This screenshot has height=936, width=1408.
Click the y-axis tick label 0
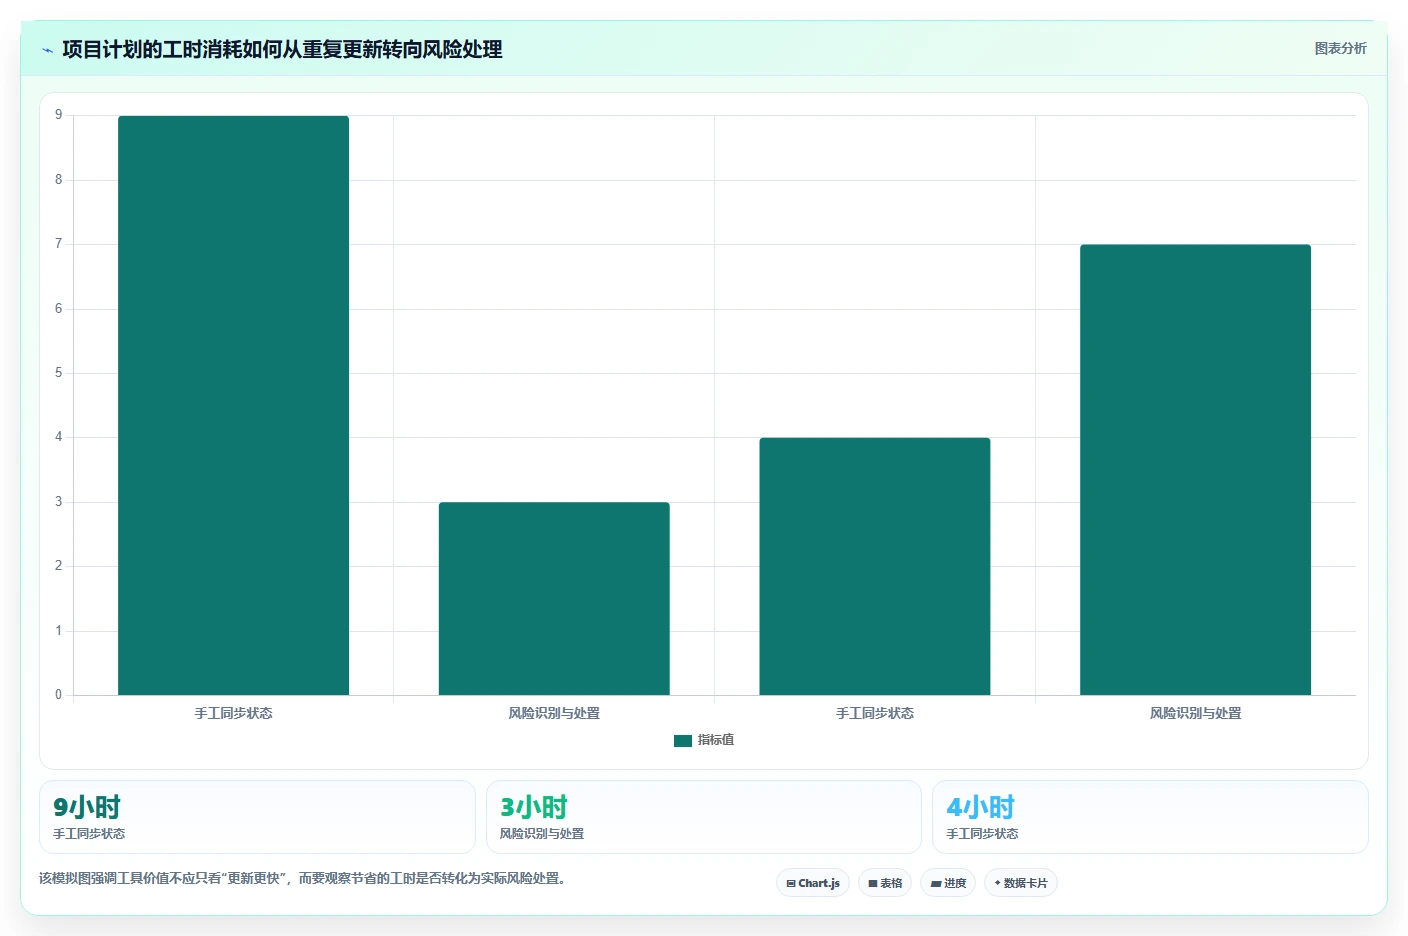[x=58, y=695]
